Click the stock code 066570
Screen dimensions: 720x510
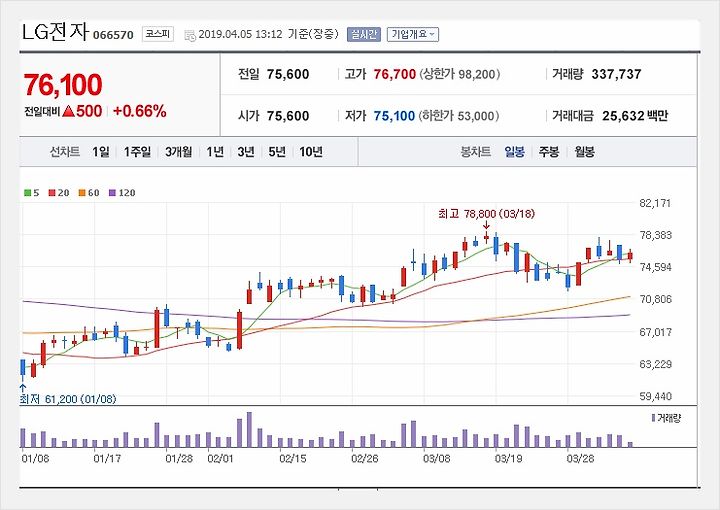point(113,35)
